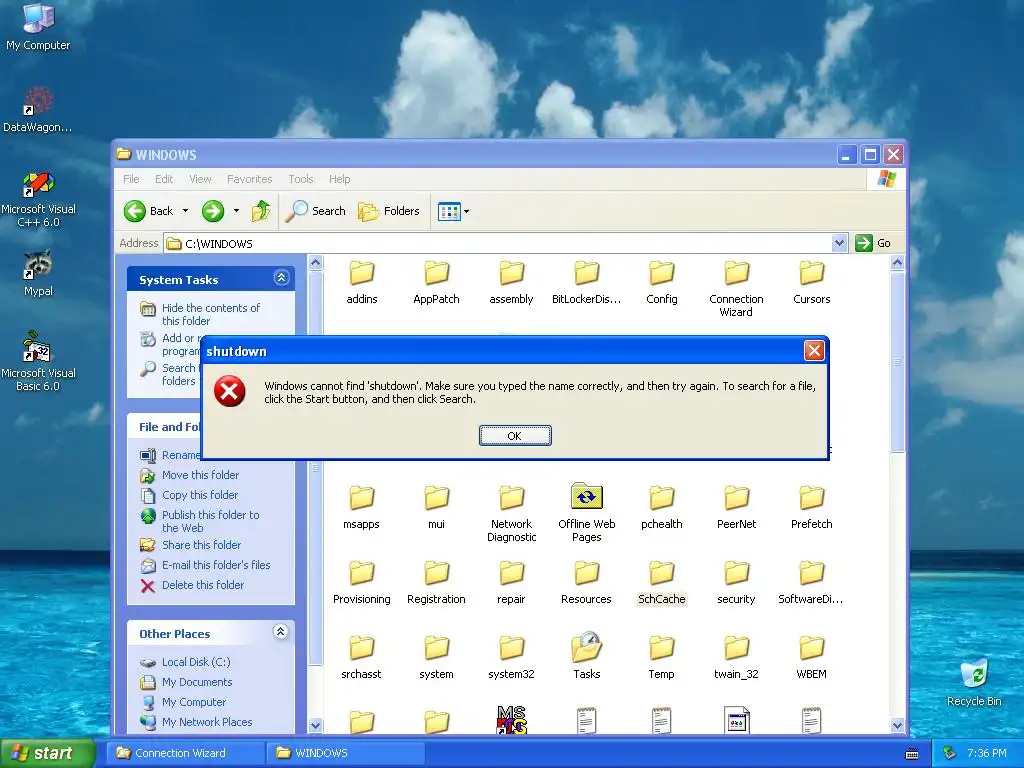
Task: Switch to Connection Wizard taskbar button
Action: click(185, 753)
